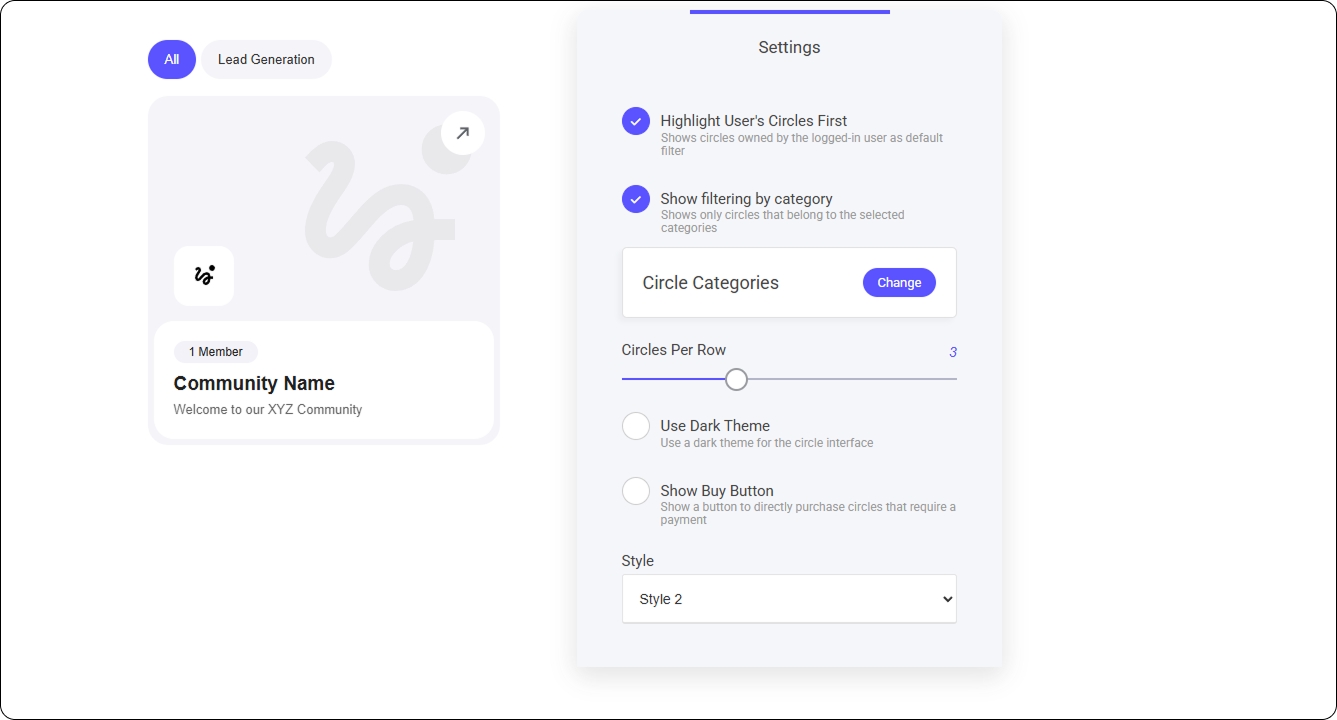Switch to Lead Generation filter tab
The width and height of the screenshot is (1337, 720).
click(266, 59)
